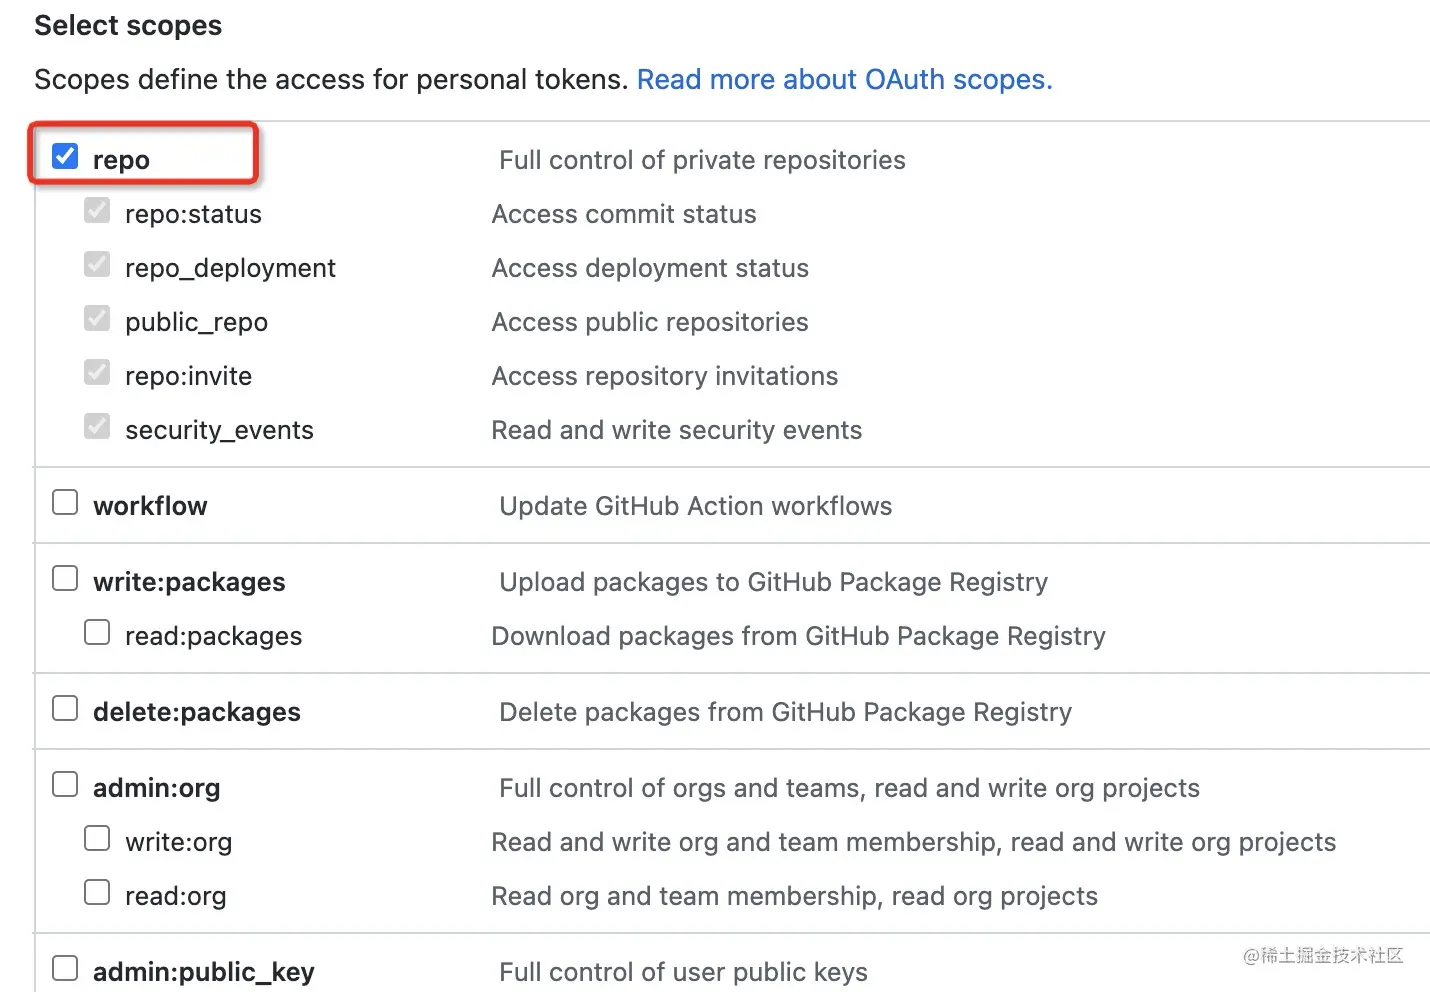
Task: Select the write:org checkbox
Action: tap(97, 838)
